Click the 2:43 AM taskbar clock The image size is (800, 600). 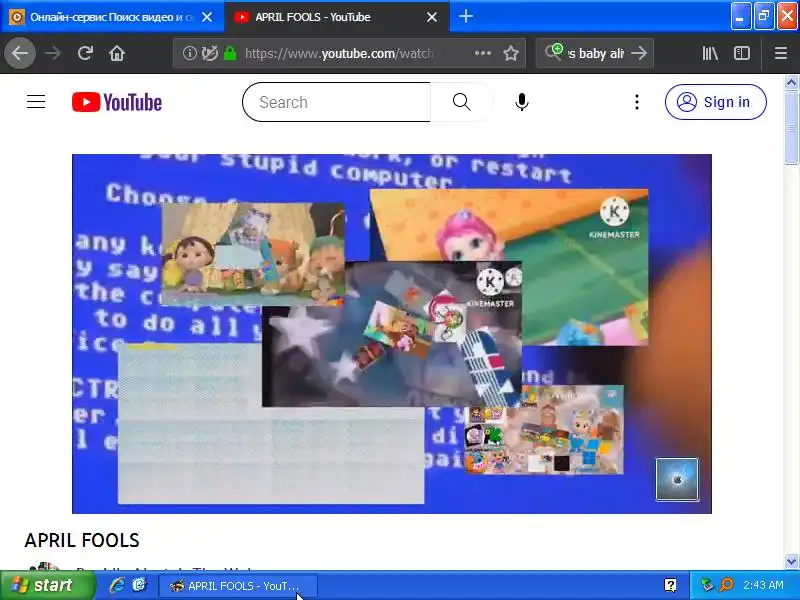coord(763,585)
